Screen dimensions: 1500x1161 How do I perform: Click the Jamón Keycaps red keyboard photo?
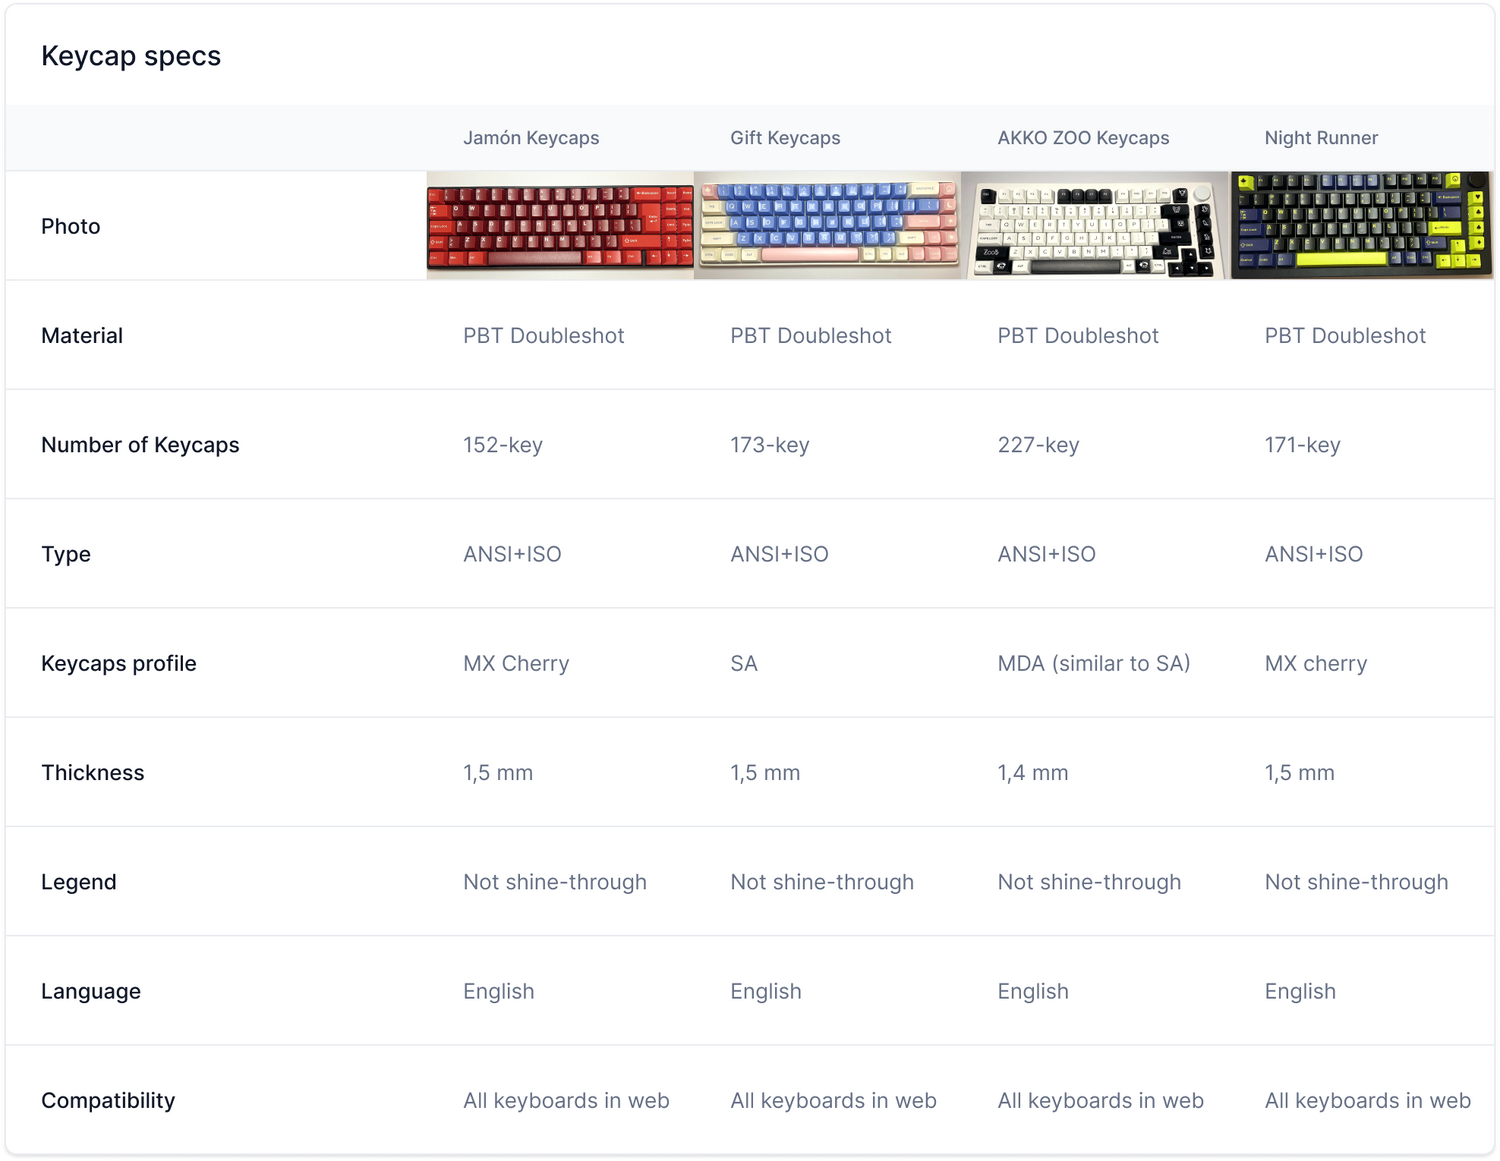click(x=560, y=225)
